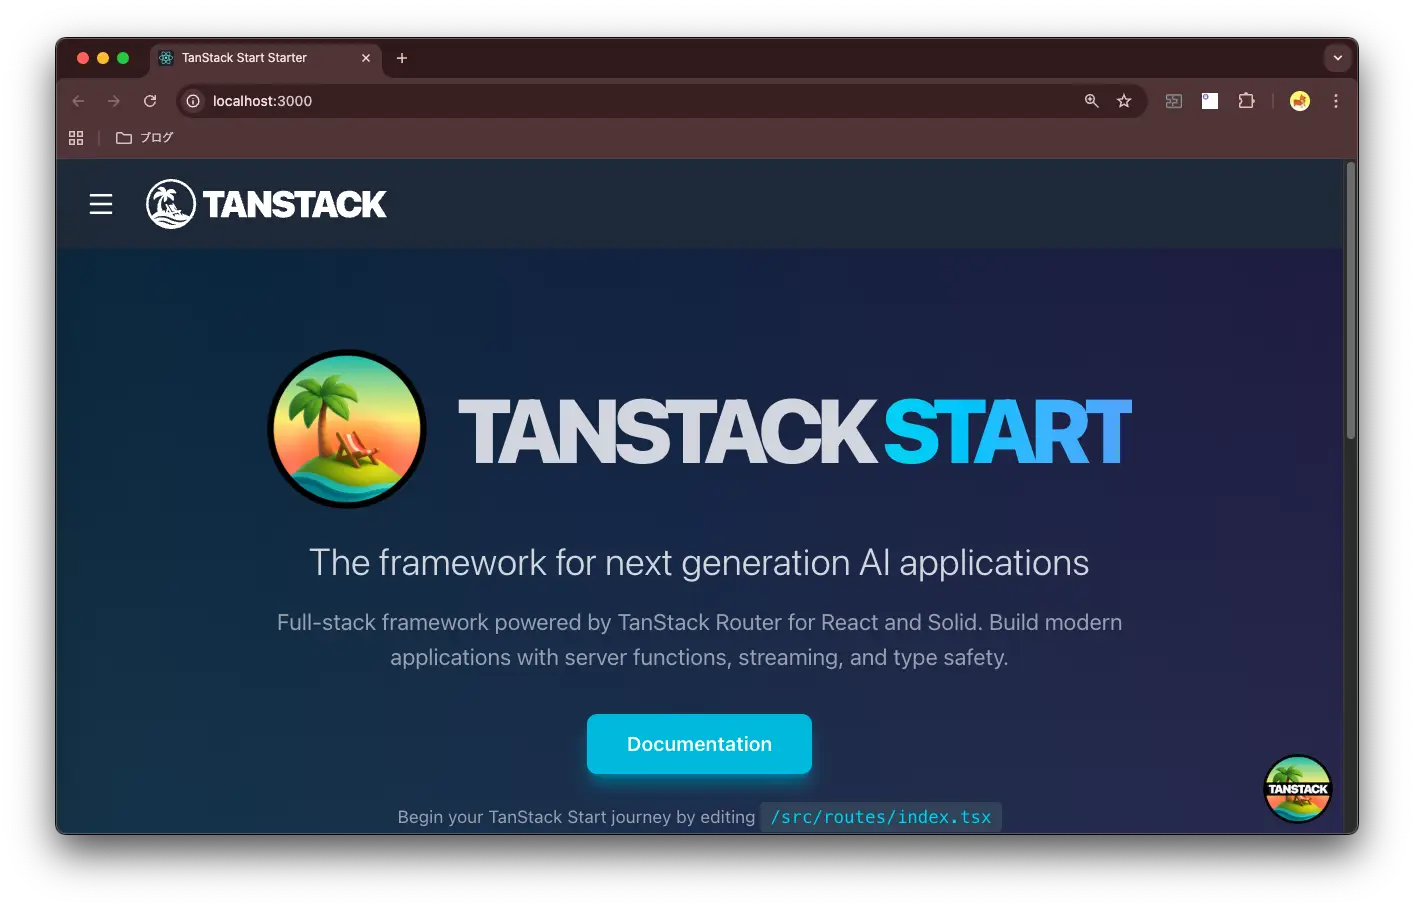Viewport: 1414px width, 908px height.
Task: Open TanStack devtools floating badge
Action: 1298,789
